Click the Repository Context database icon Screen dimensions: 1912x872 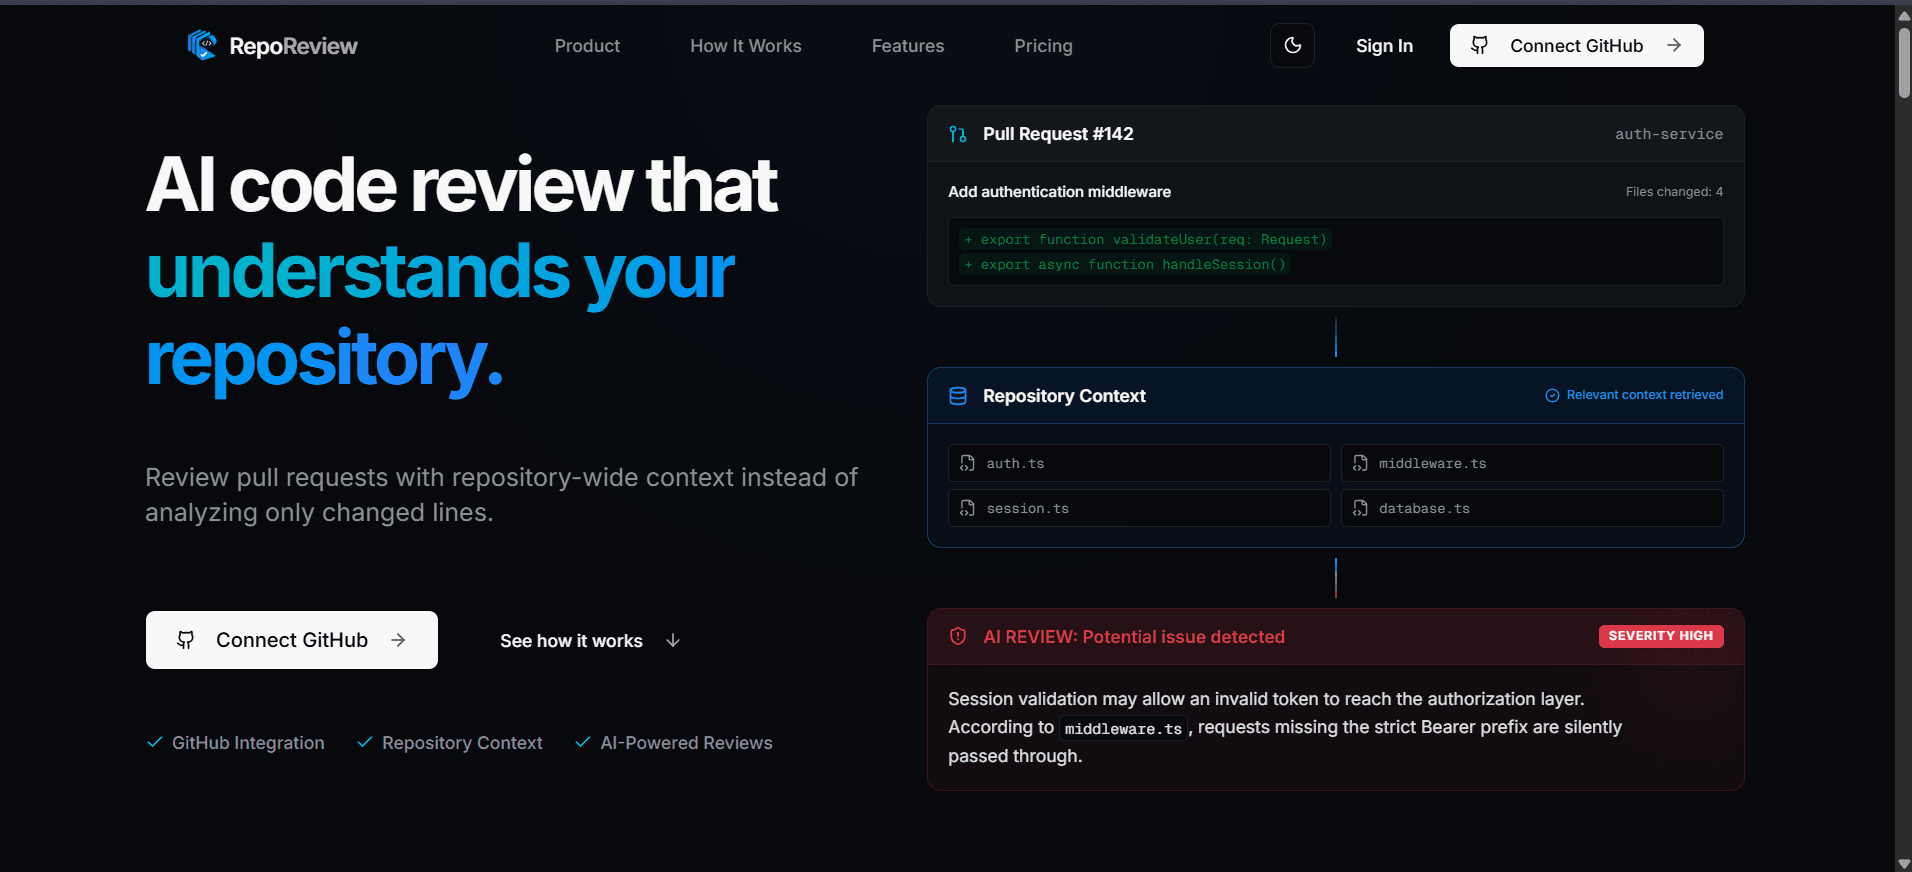click(x=958, y=396)
